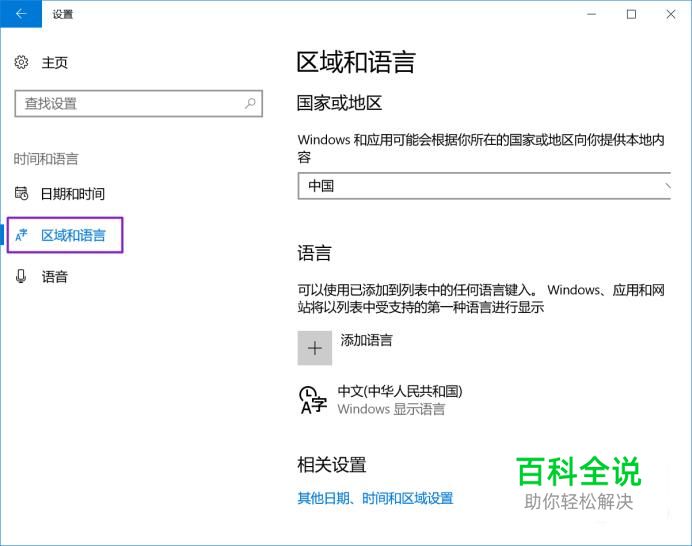Click the 设置 window title
Image resolution: width=692 pixels, height=546 pixels.
click(x=63, y=15)
